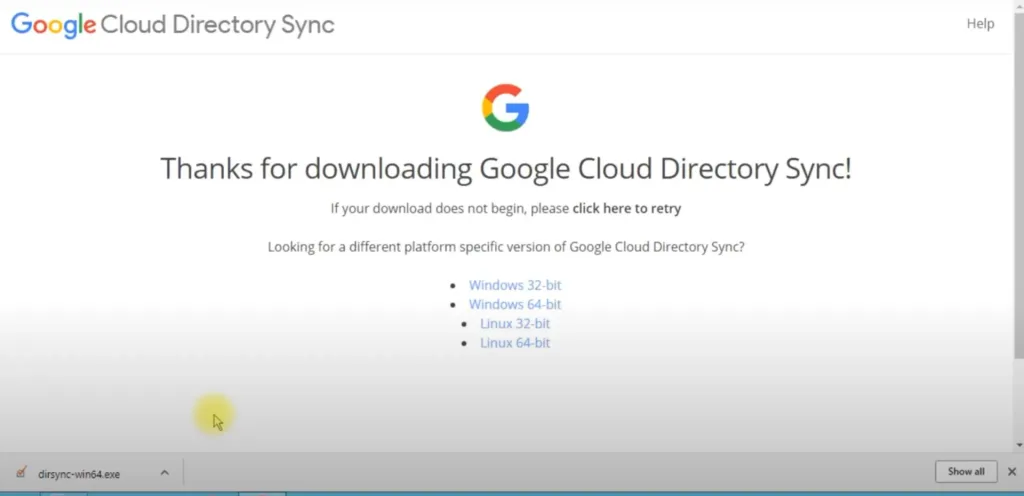Click the dirsync-win64.exe installer file icon
The image size is (1024, 496).
click(x=21, y=473)
